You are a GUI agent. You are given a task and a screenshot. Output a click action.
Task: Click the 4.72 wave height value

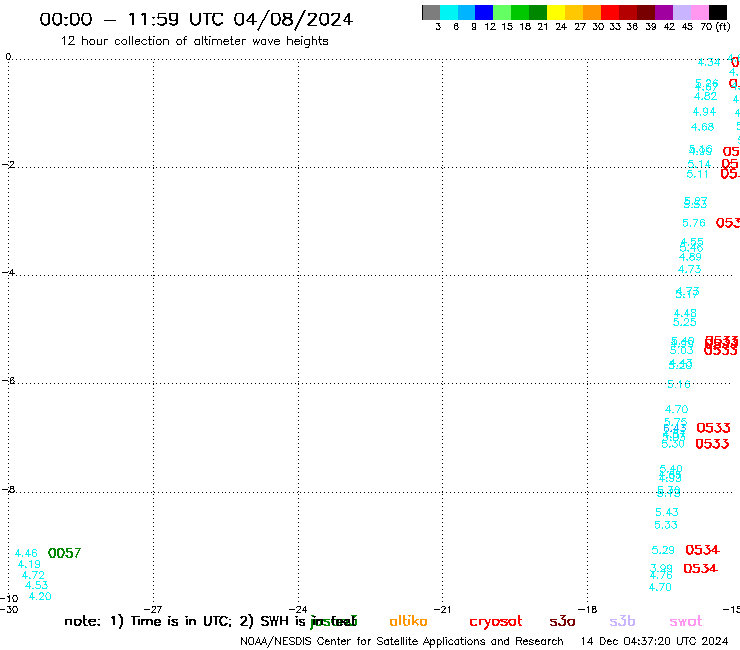click(x=33, y=575)
